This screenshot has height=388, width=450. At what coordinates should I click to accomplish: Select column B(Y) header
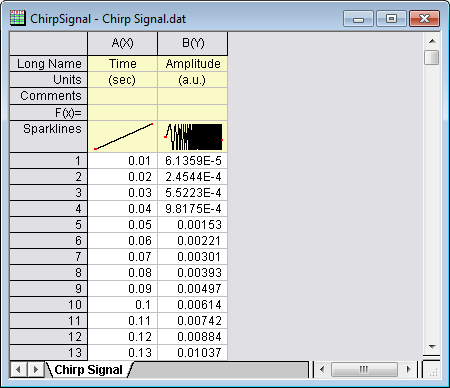click(x=193, y=43)
